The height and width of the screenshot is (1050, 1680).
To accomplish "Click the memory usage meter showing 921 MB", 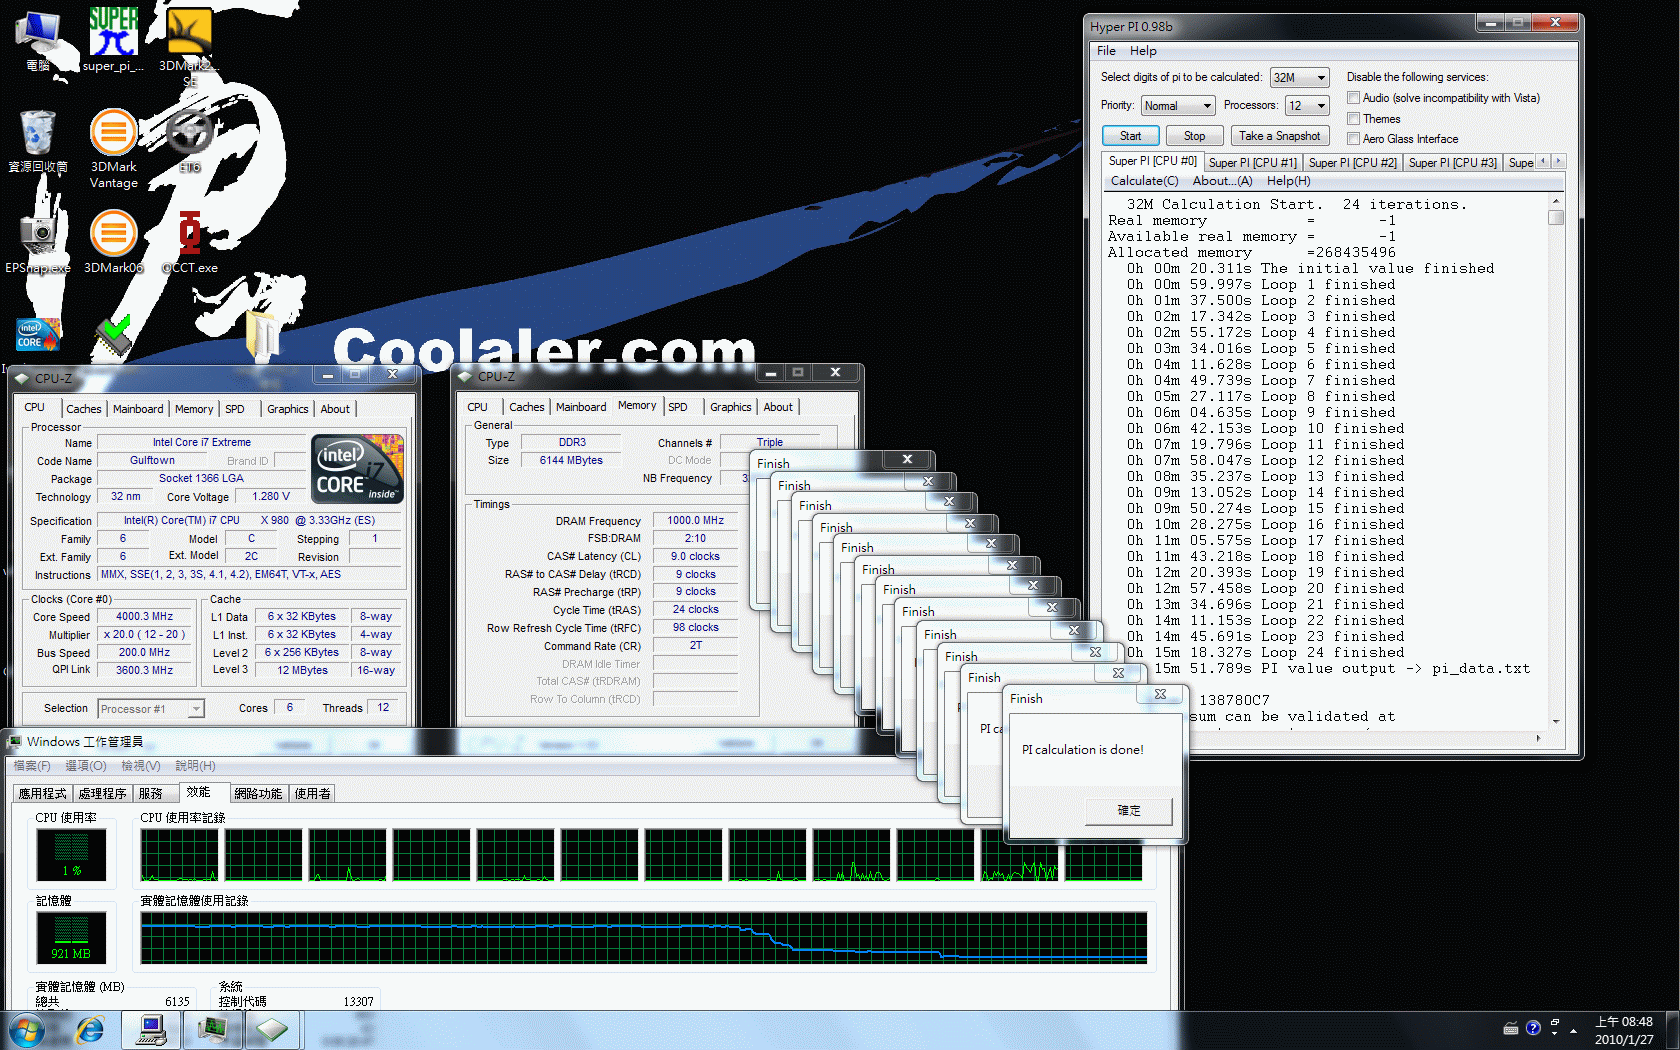I will (x=71, y=938).
